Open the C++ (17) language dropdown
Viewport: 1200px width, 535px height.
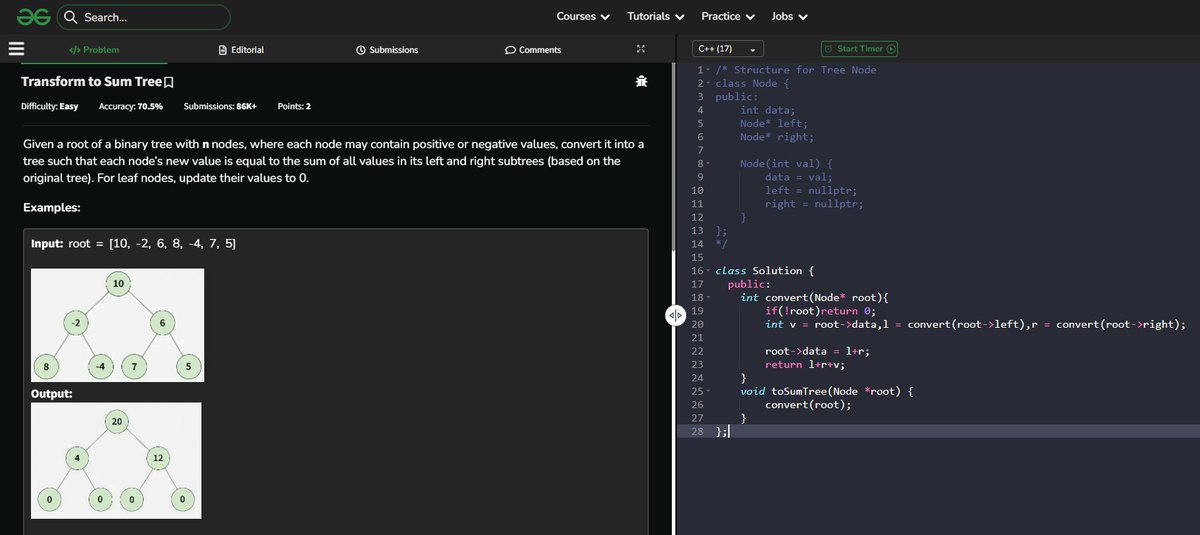pos(728,49)
